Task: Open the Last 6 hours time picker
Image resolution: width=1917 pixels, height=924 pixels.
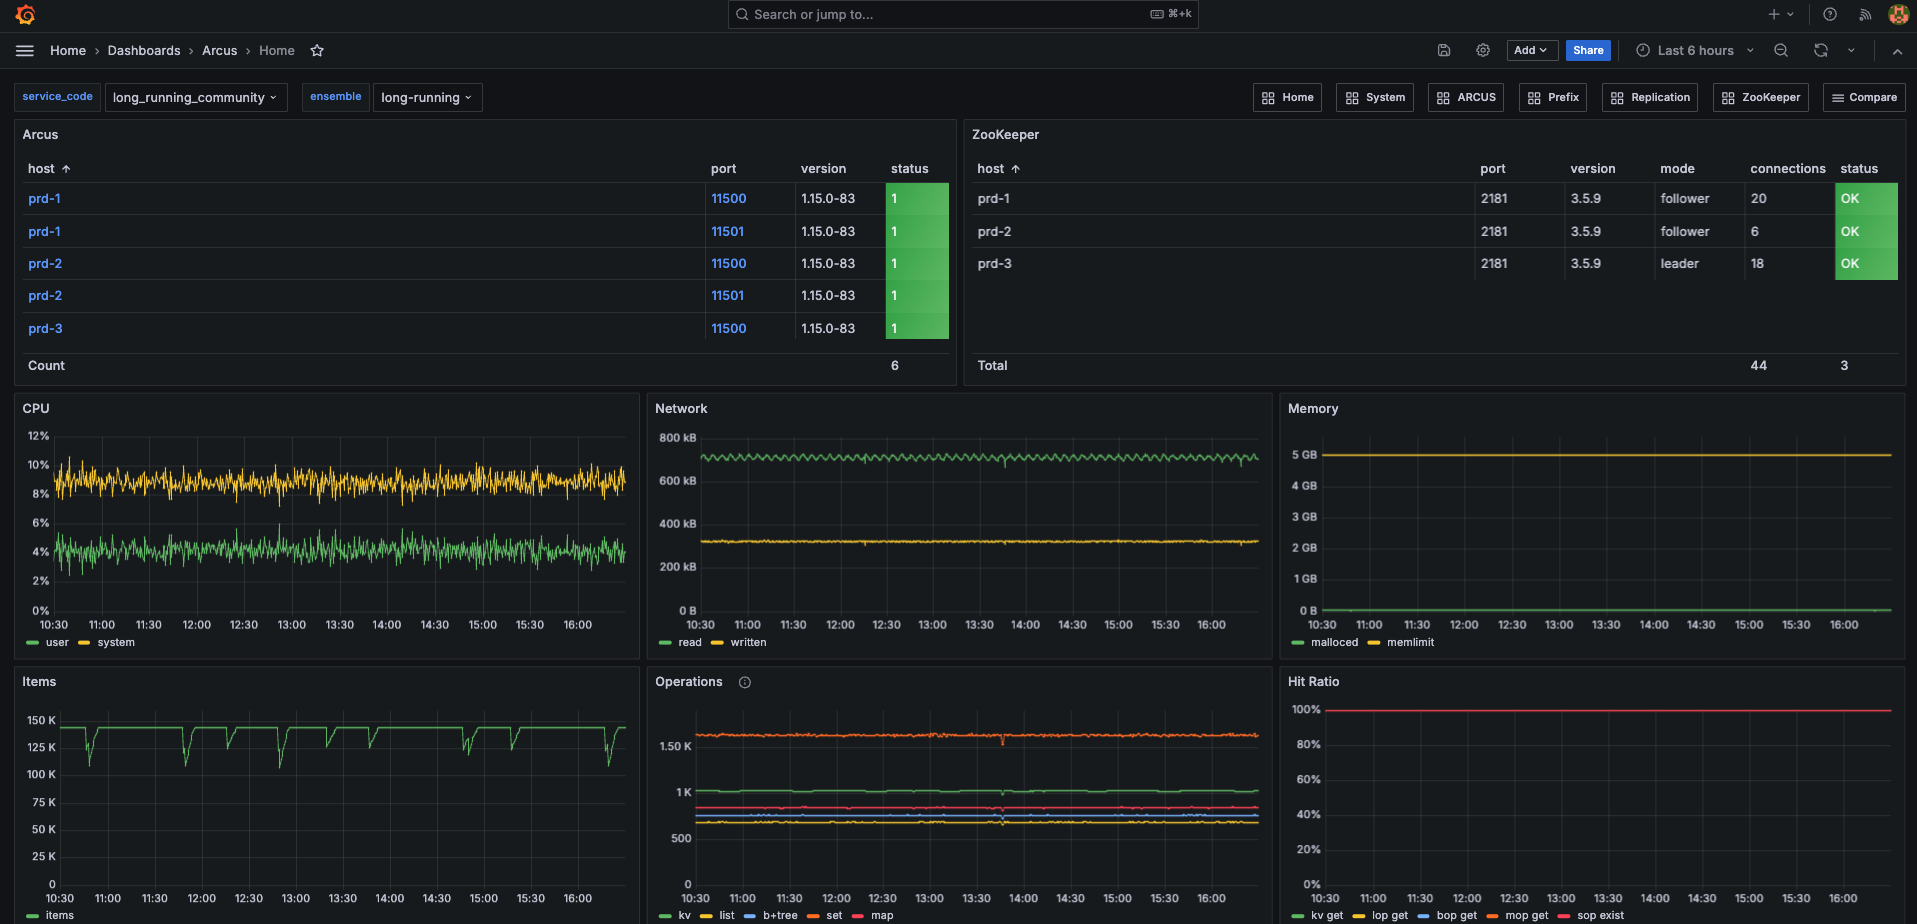Action: click(1695, 51)
